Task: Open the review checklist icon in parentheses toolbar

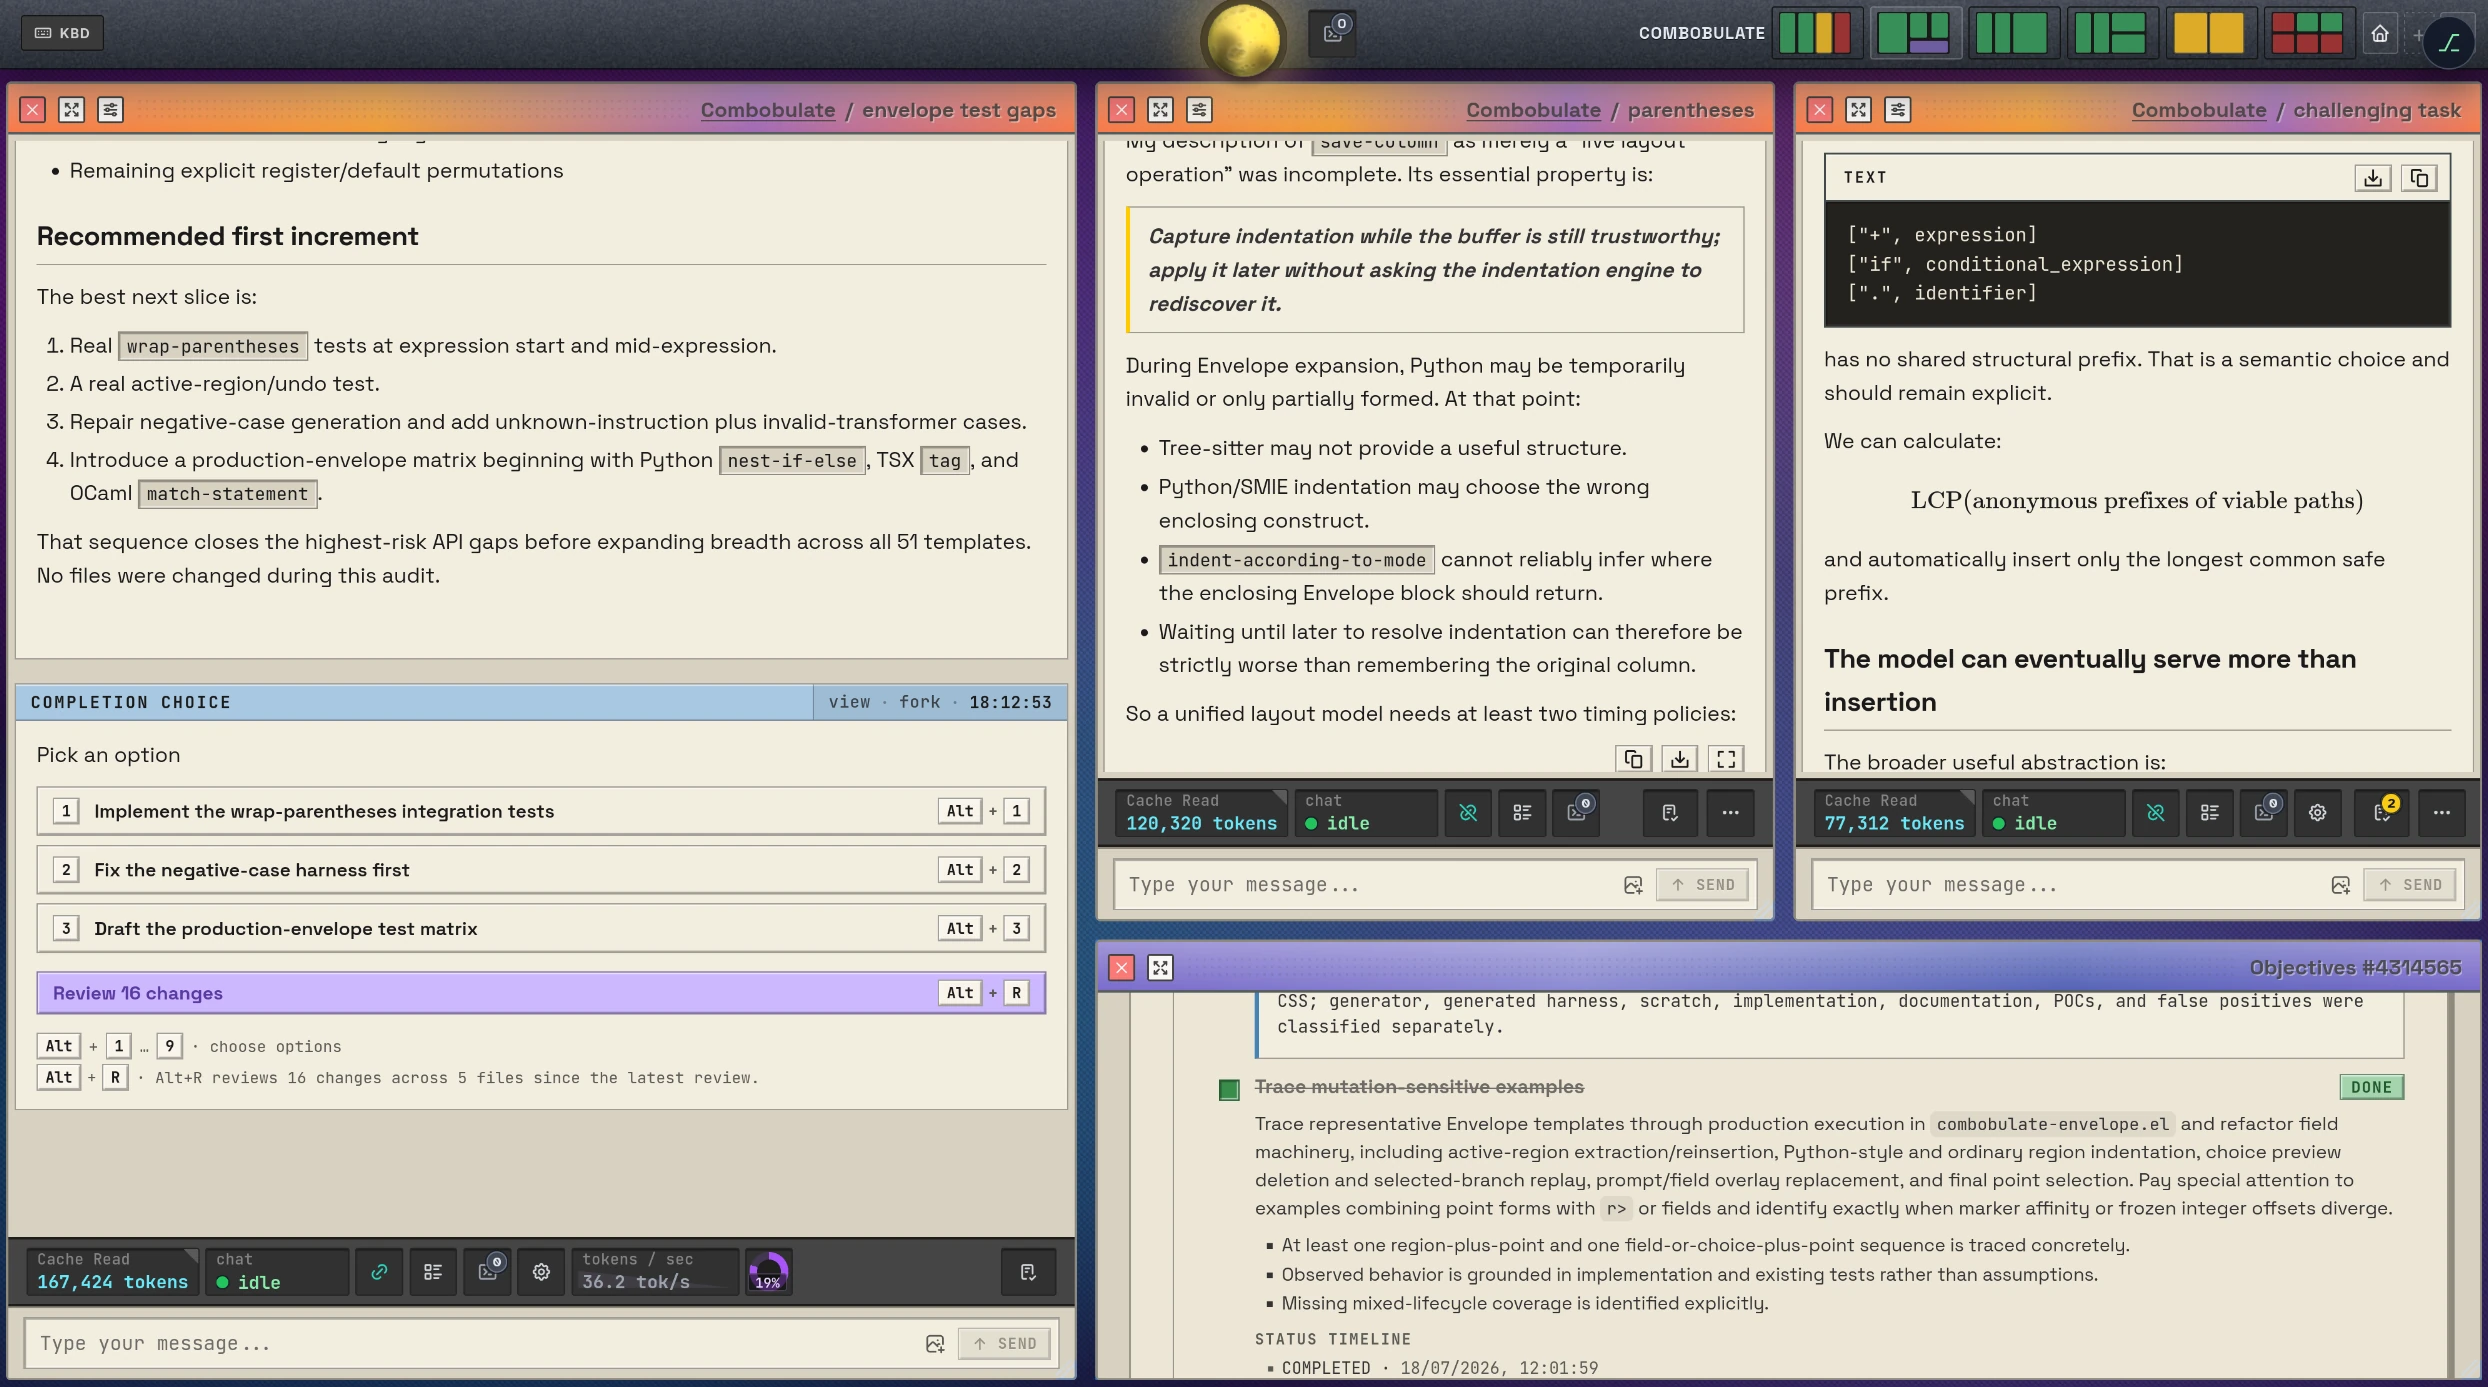Action: click(1670, 813)
